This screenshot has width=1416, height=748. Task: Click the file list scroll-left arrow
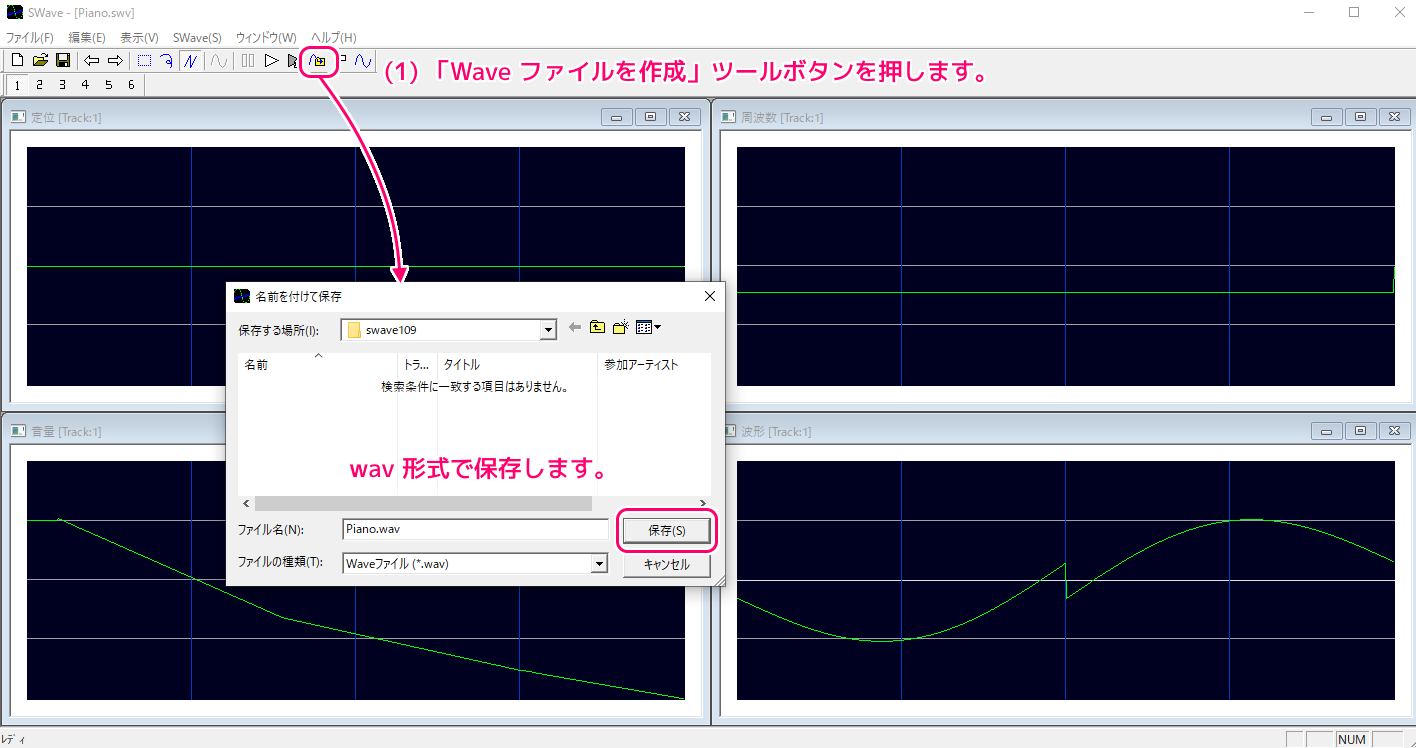coord(246,503)
